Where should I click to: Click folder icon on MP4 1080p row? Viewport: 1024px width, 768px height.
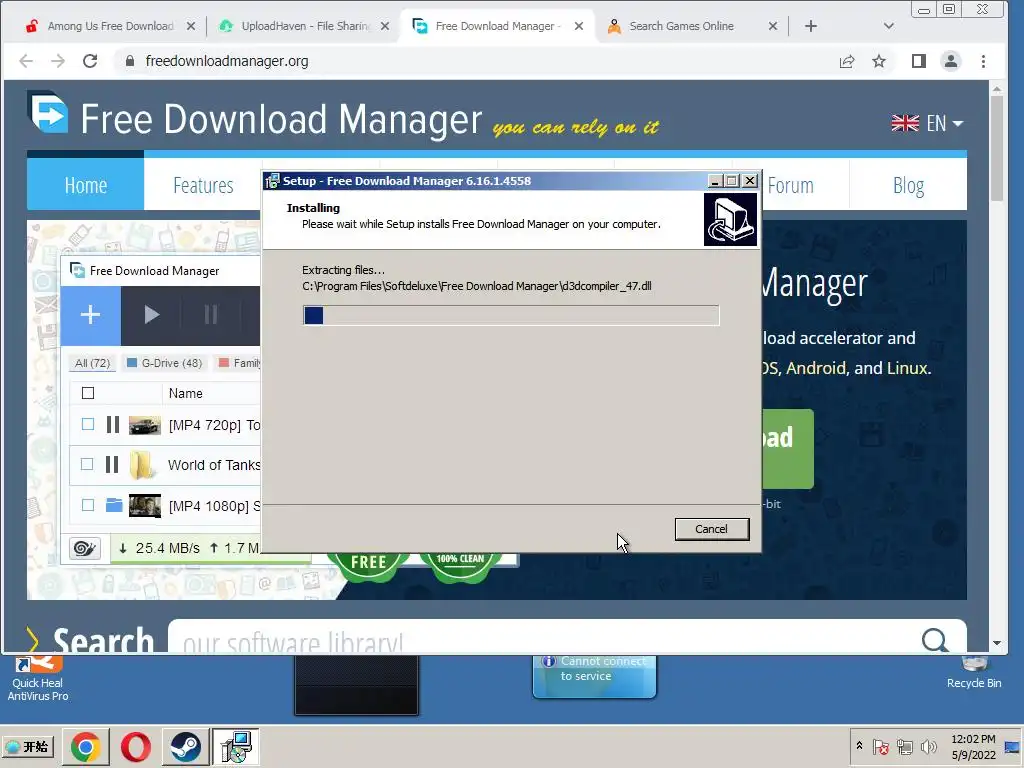(114, 505)
